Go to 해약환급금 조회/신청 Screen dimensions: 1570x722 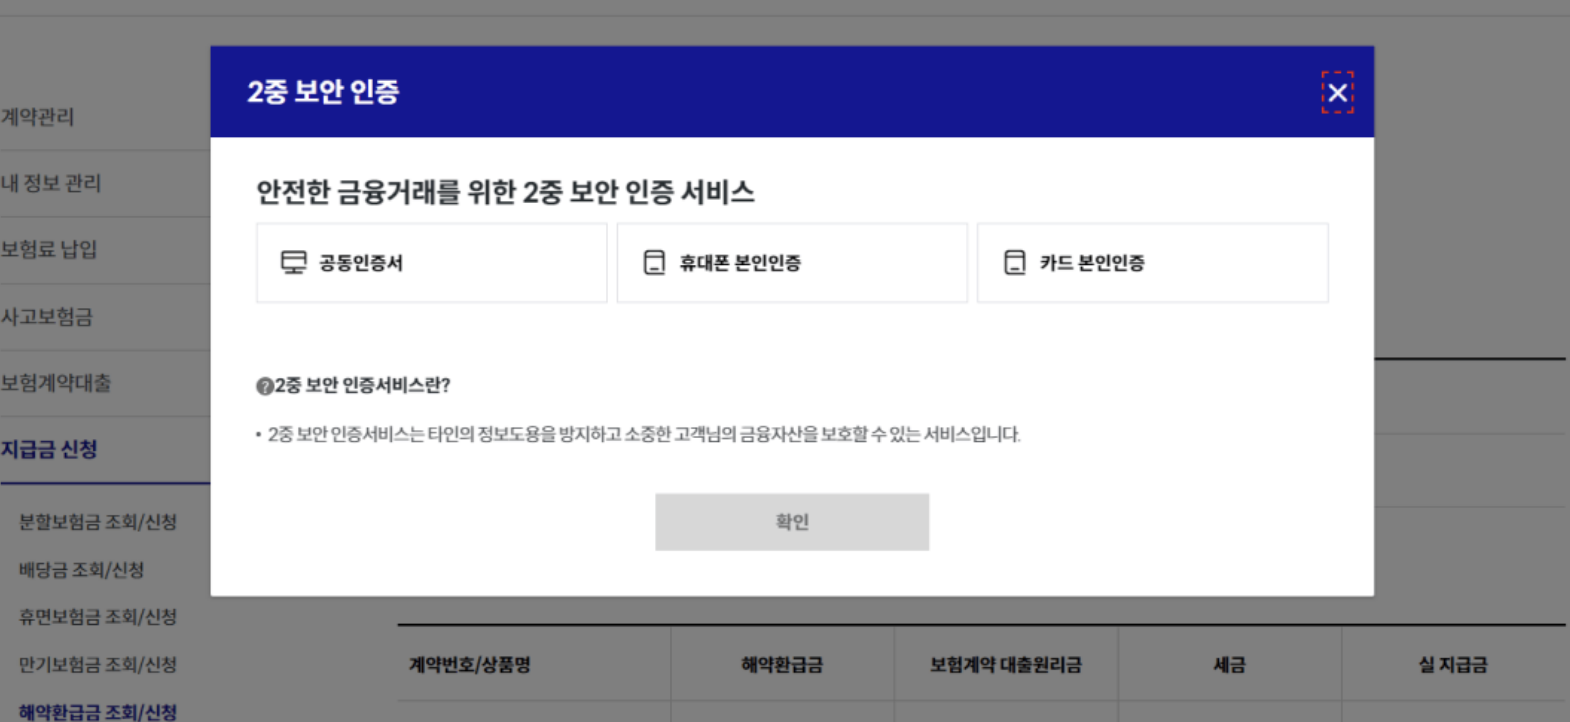tap(98, 712)
